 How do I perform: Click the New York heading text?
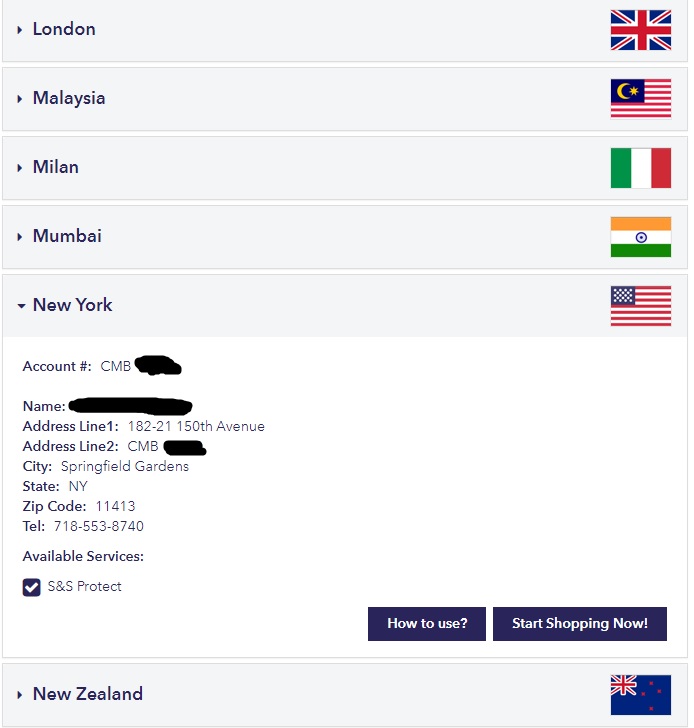click(x=73, y=305)
